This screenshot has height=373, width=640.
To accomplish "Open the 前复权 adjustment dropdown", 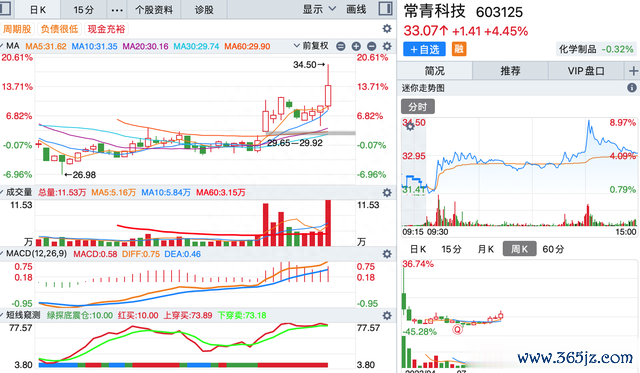I will 311,46.
